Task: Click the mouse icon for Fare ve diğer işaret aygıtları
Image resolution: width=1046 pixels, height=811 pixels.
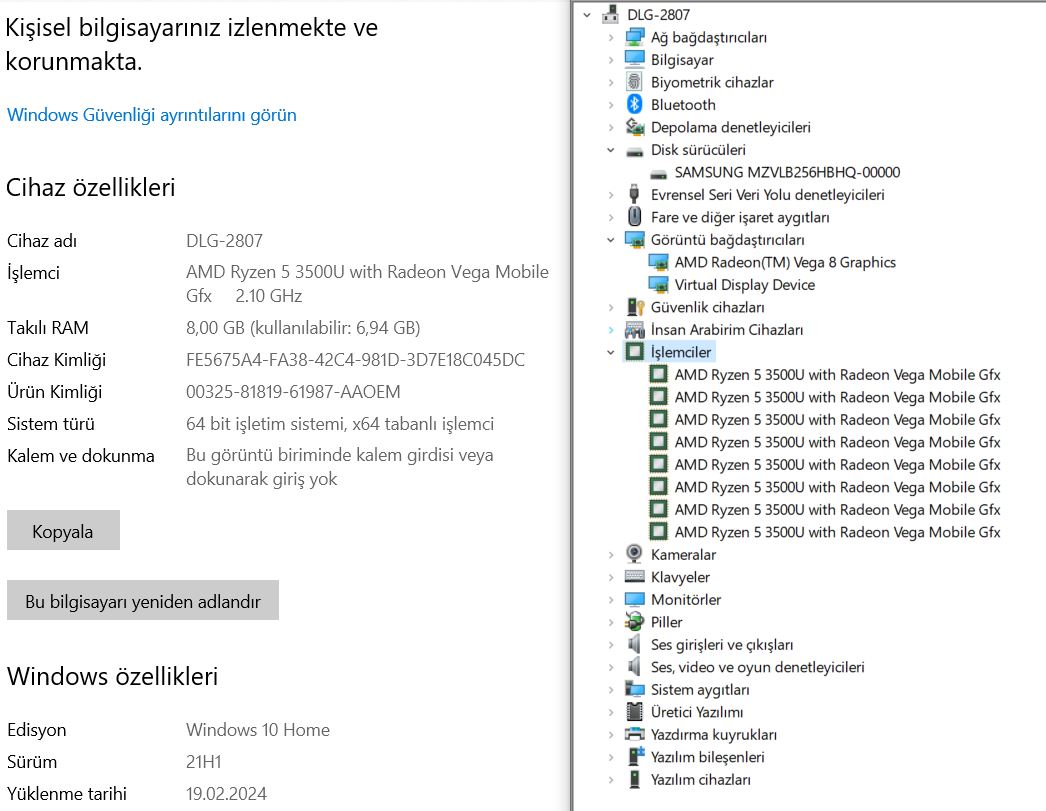Action: point(634,217)
